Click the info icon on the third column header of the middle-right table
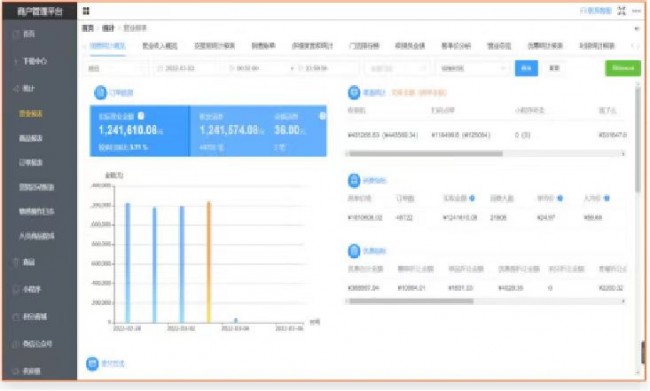The width and height of the screenshot is (650, 391). point(472,198)
